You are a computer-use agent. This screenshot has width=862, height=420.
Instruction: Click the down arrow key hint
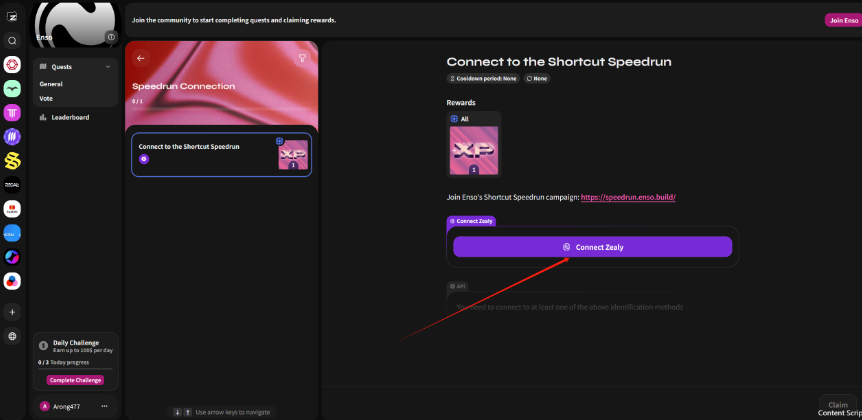(178, 412)
